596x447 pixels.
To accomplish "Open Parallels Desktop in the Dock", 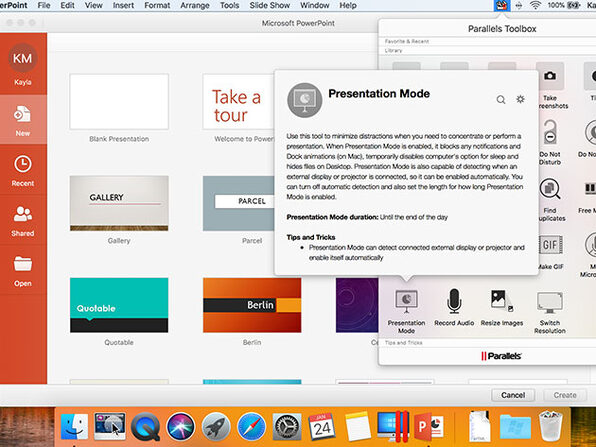I will [x=393, y=426].
